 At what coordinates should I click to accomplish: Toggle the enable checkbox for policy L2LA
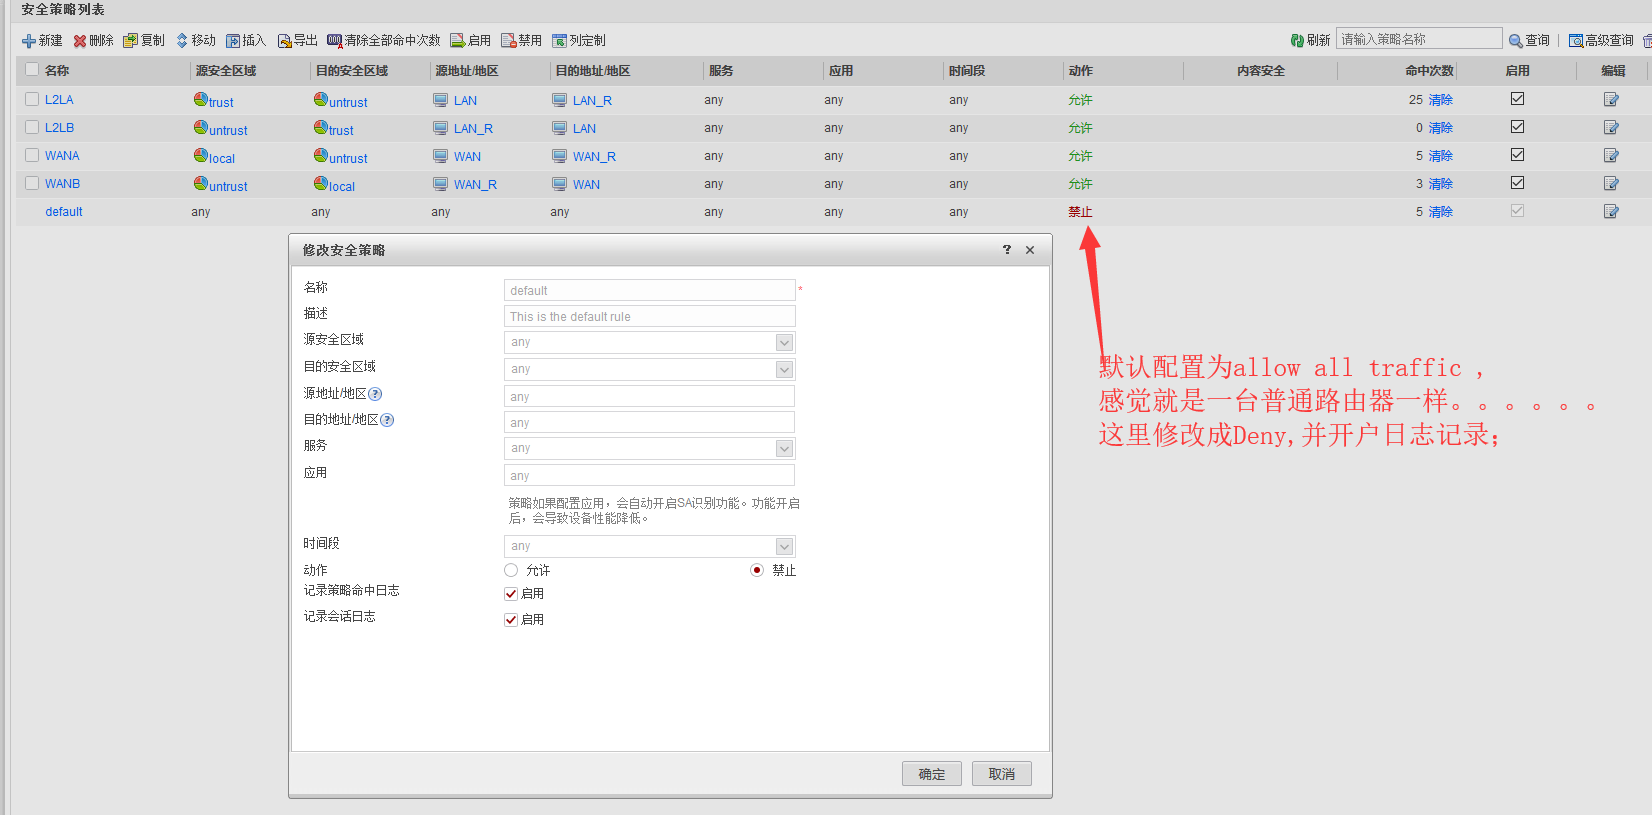(1517, 99)
